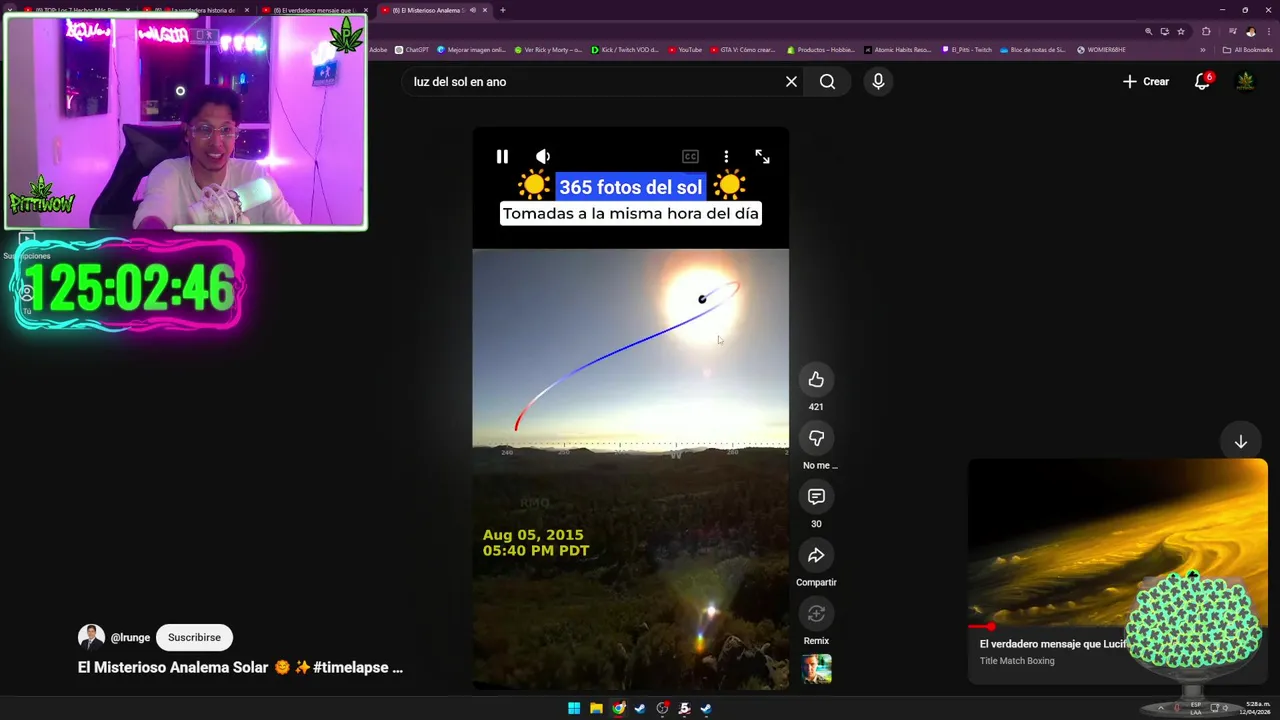Go to next Short with the down arrow
Image resolution: width=1280 pixels, height=720 pixels.
1240,442
